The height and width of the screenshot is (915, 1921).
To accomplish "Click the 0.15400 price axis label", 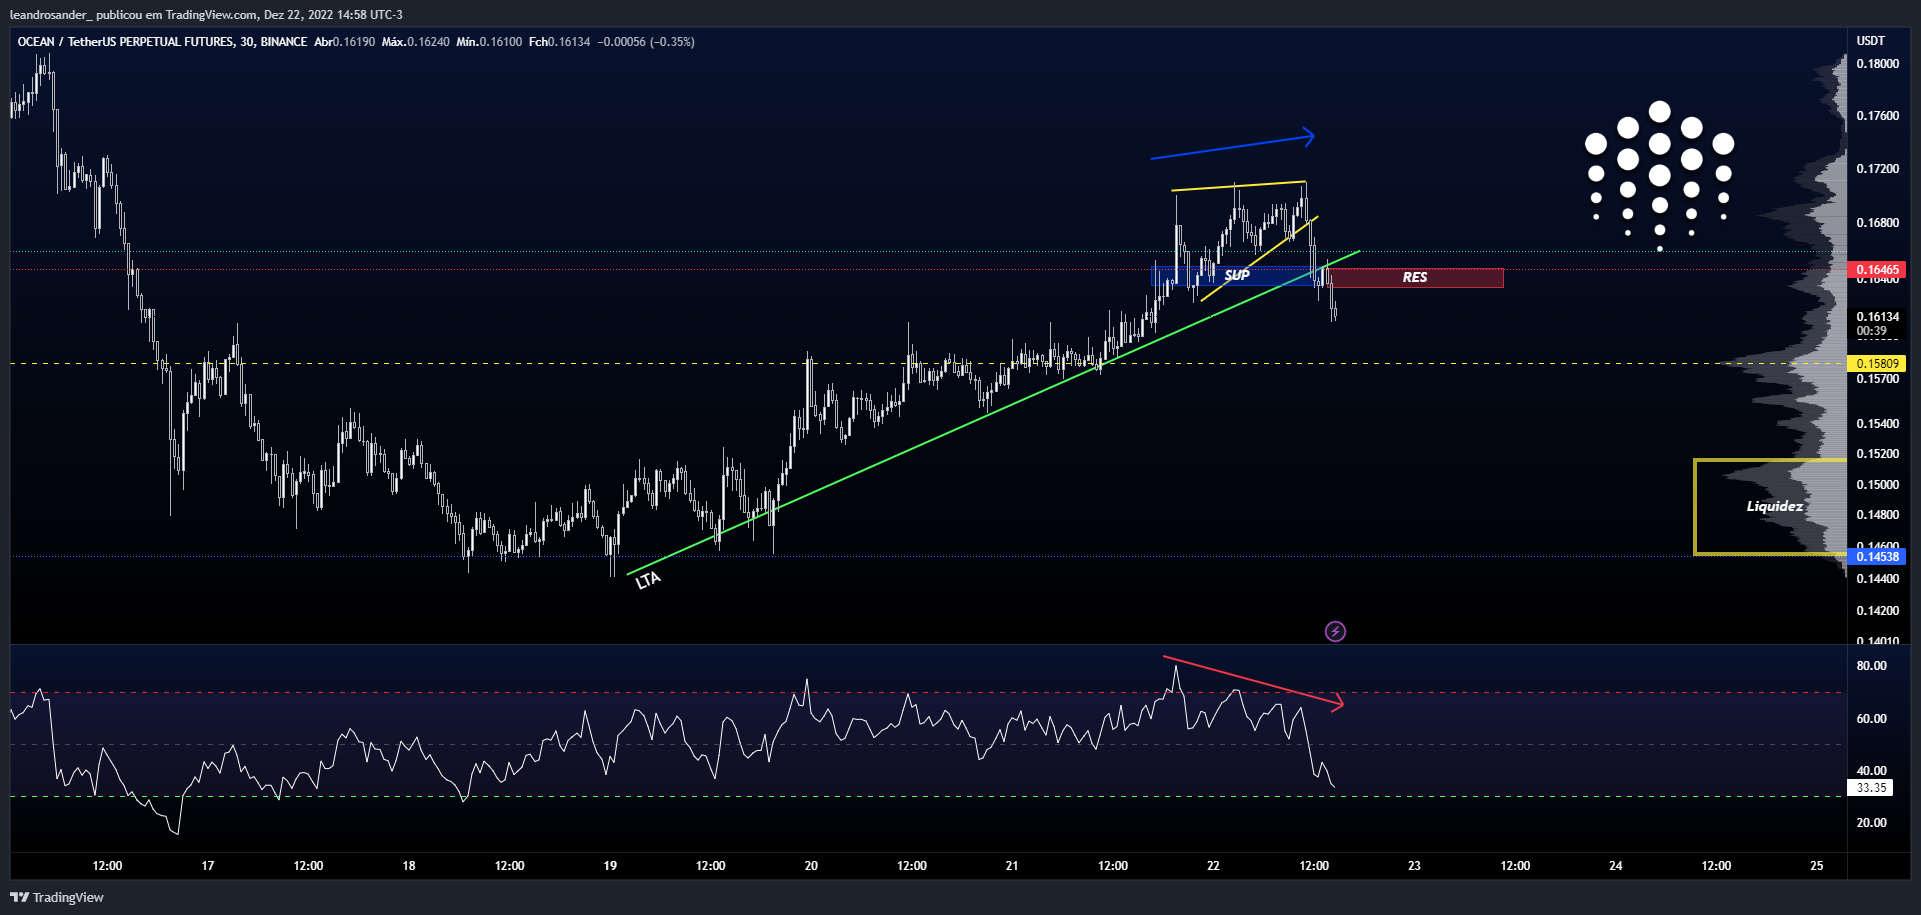I will click(x=1877, y=424).
